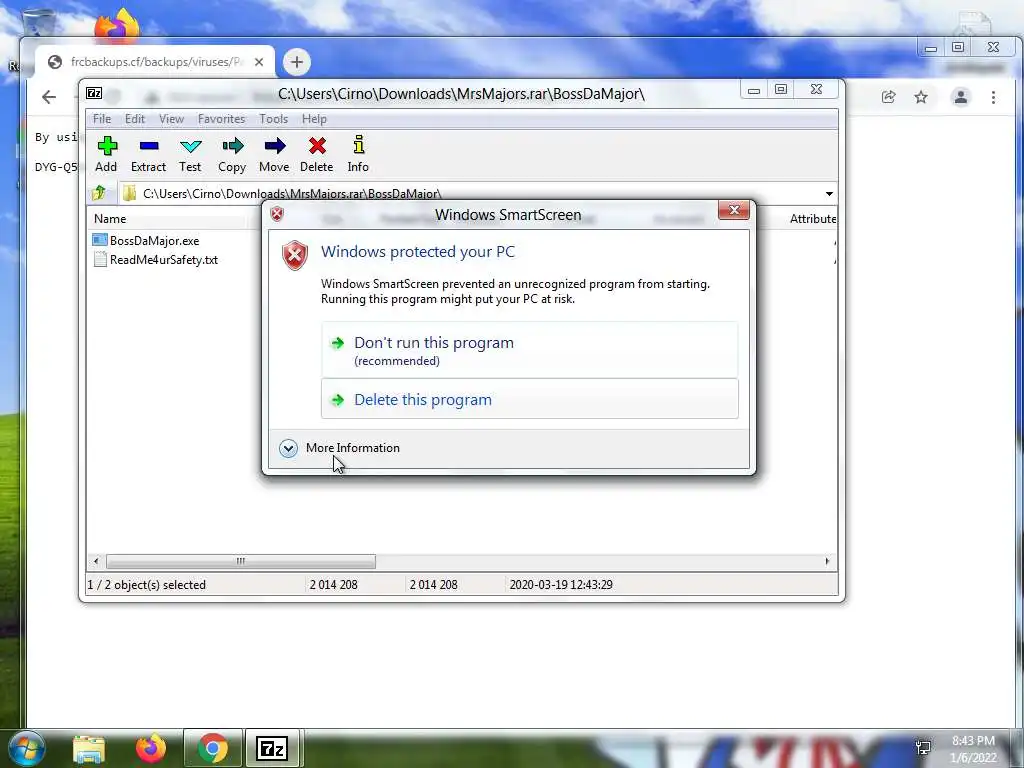Screen dimensions: 1024x768
Task: Open File Explorer from the taskbar
Action: [x=89, y=749]
